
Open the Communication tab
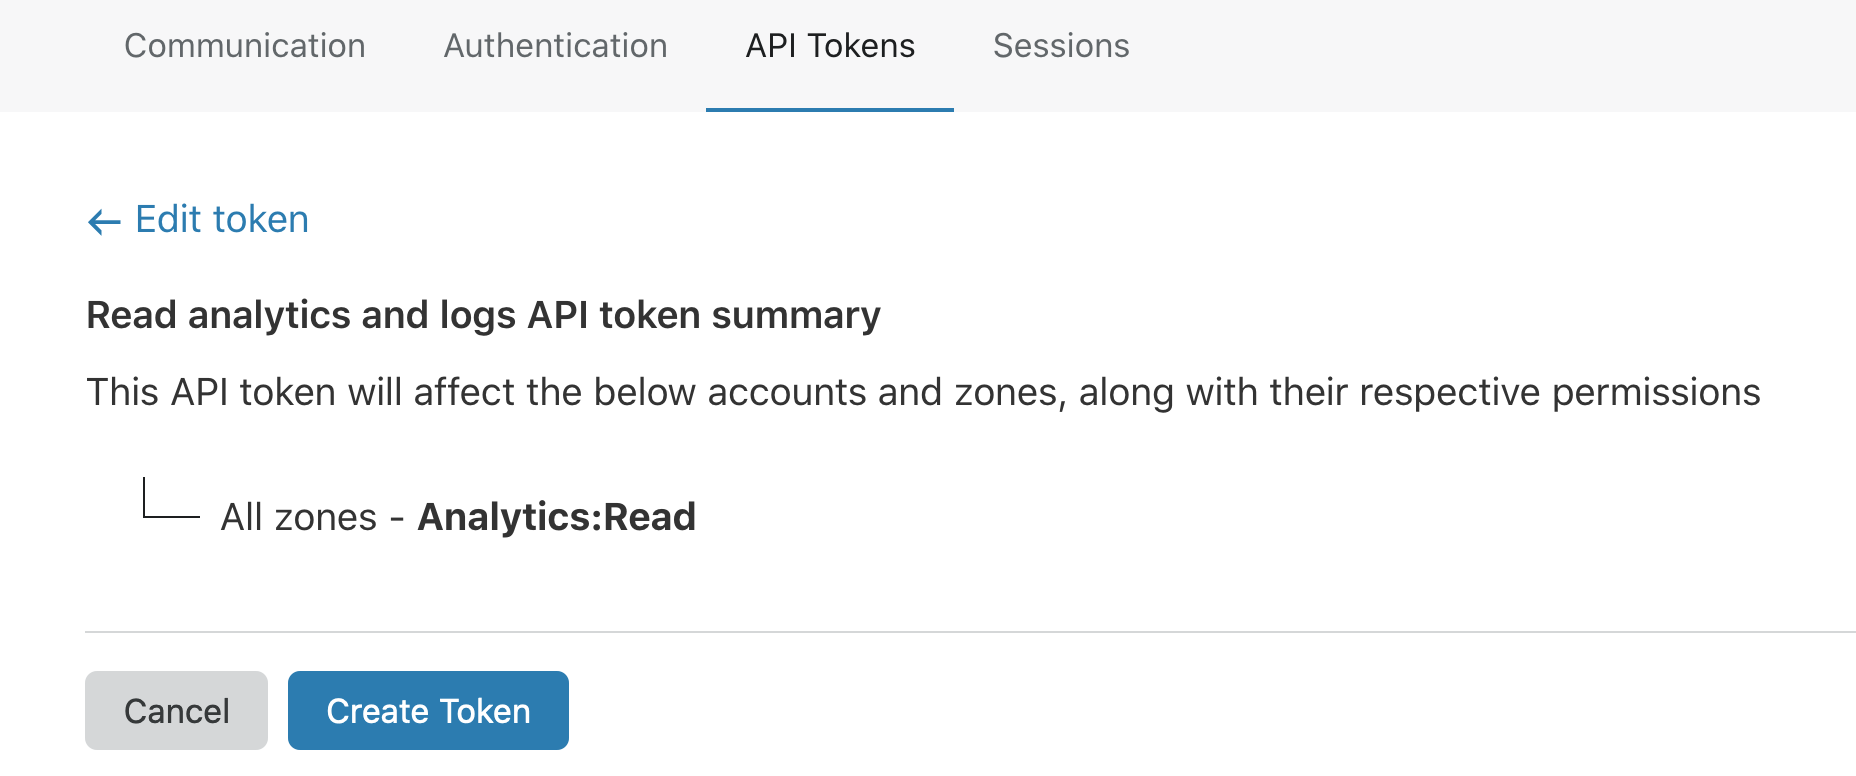(245, 46)
